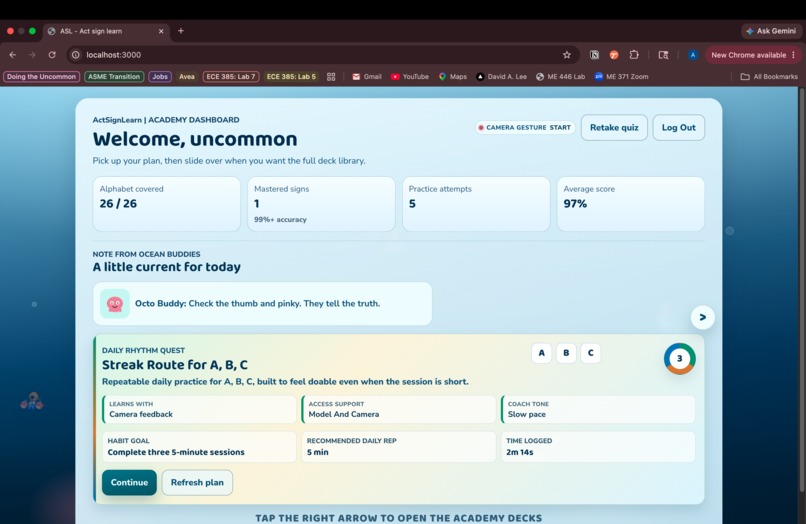Viewport: 806px width, 524px height.
Task: Click the Streak Route for A, B, C title
Action: (x=175, y=365)
